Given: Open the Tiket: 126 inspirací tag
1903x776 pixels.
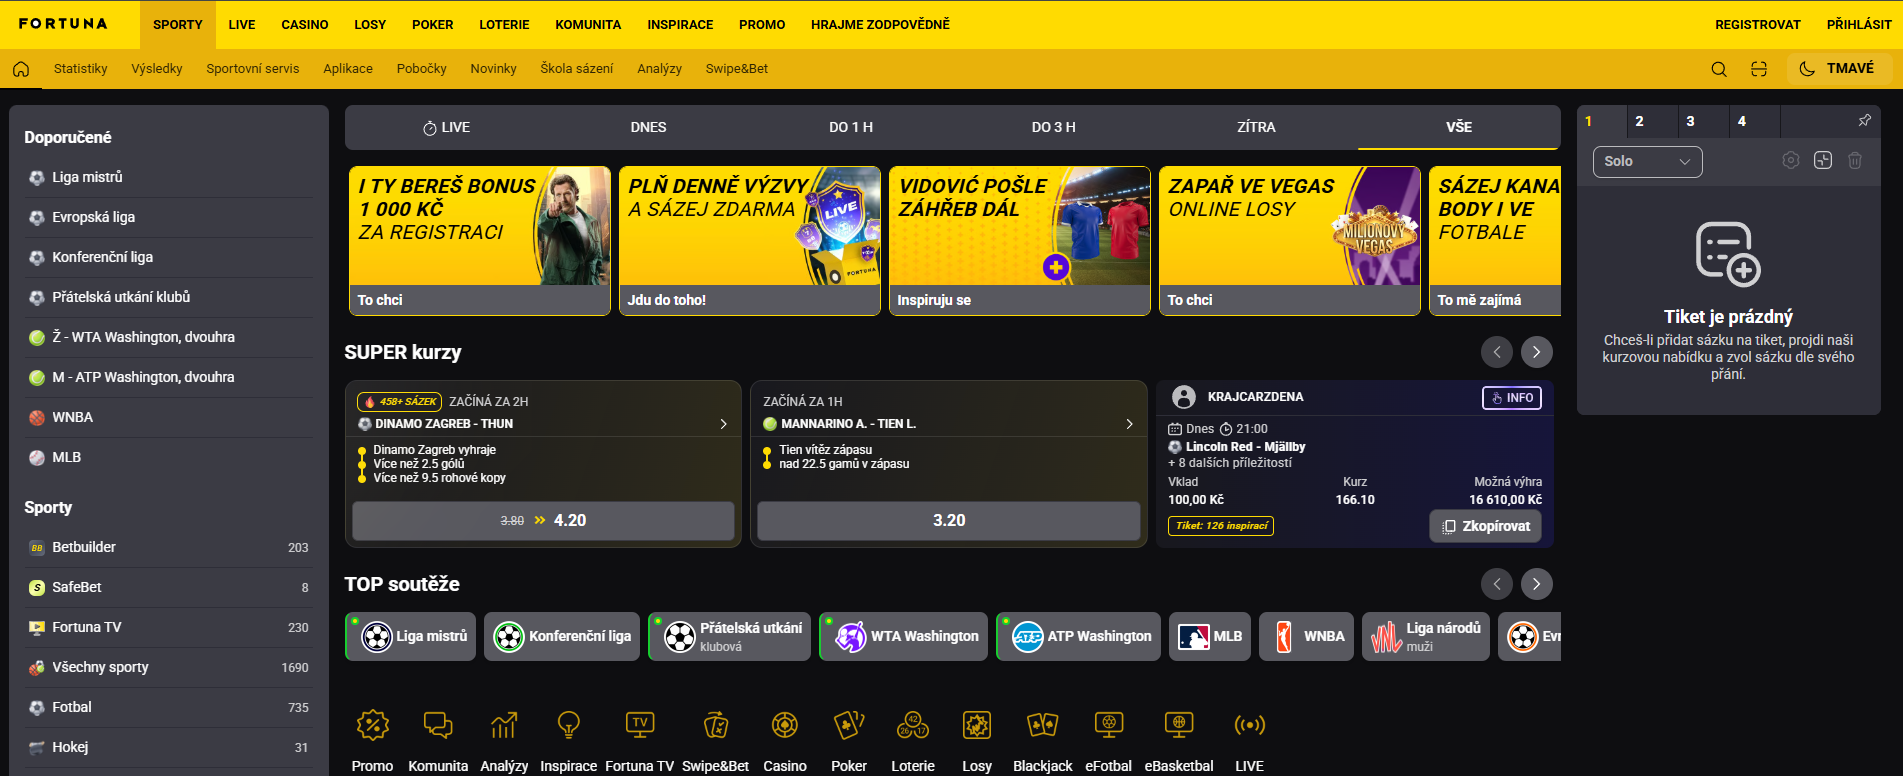Looking at the screenshot, I should (1221, 526).
